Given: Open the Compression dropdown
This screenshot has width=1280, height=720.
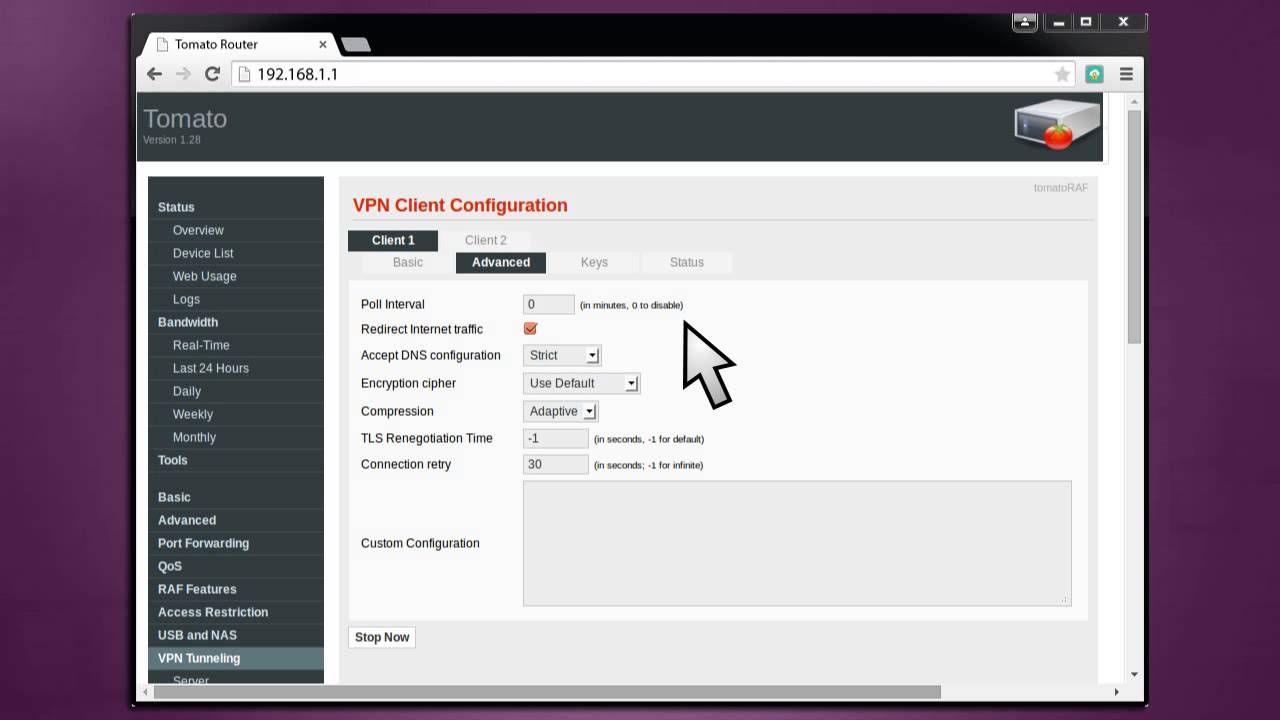Looking at the screenshot, I should pyautogui.click(x=560, y=411).
